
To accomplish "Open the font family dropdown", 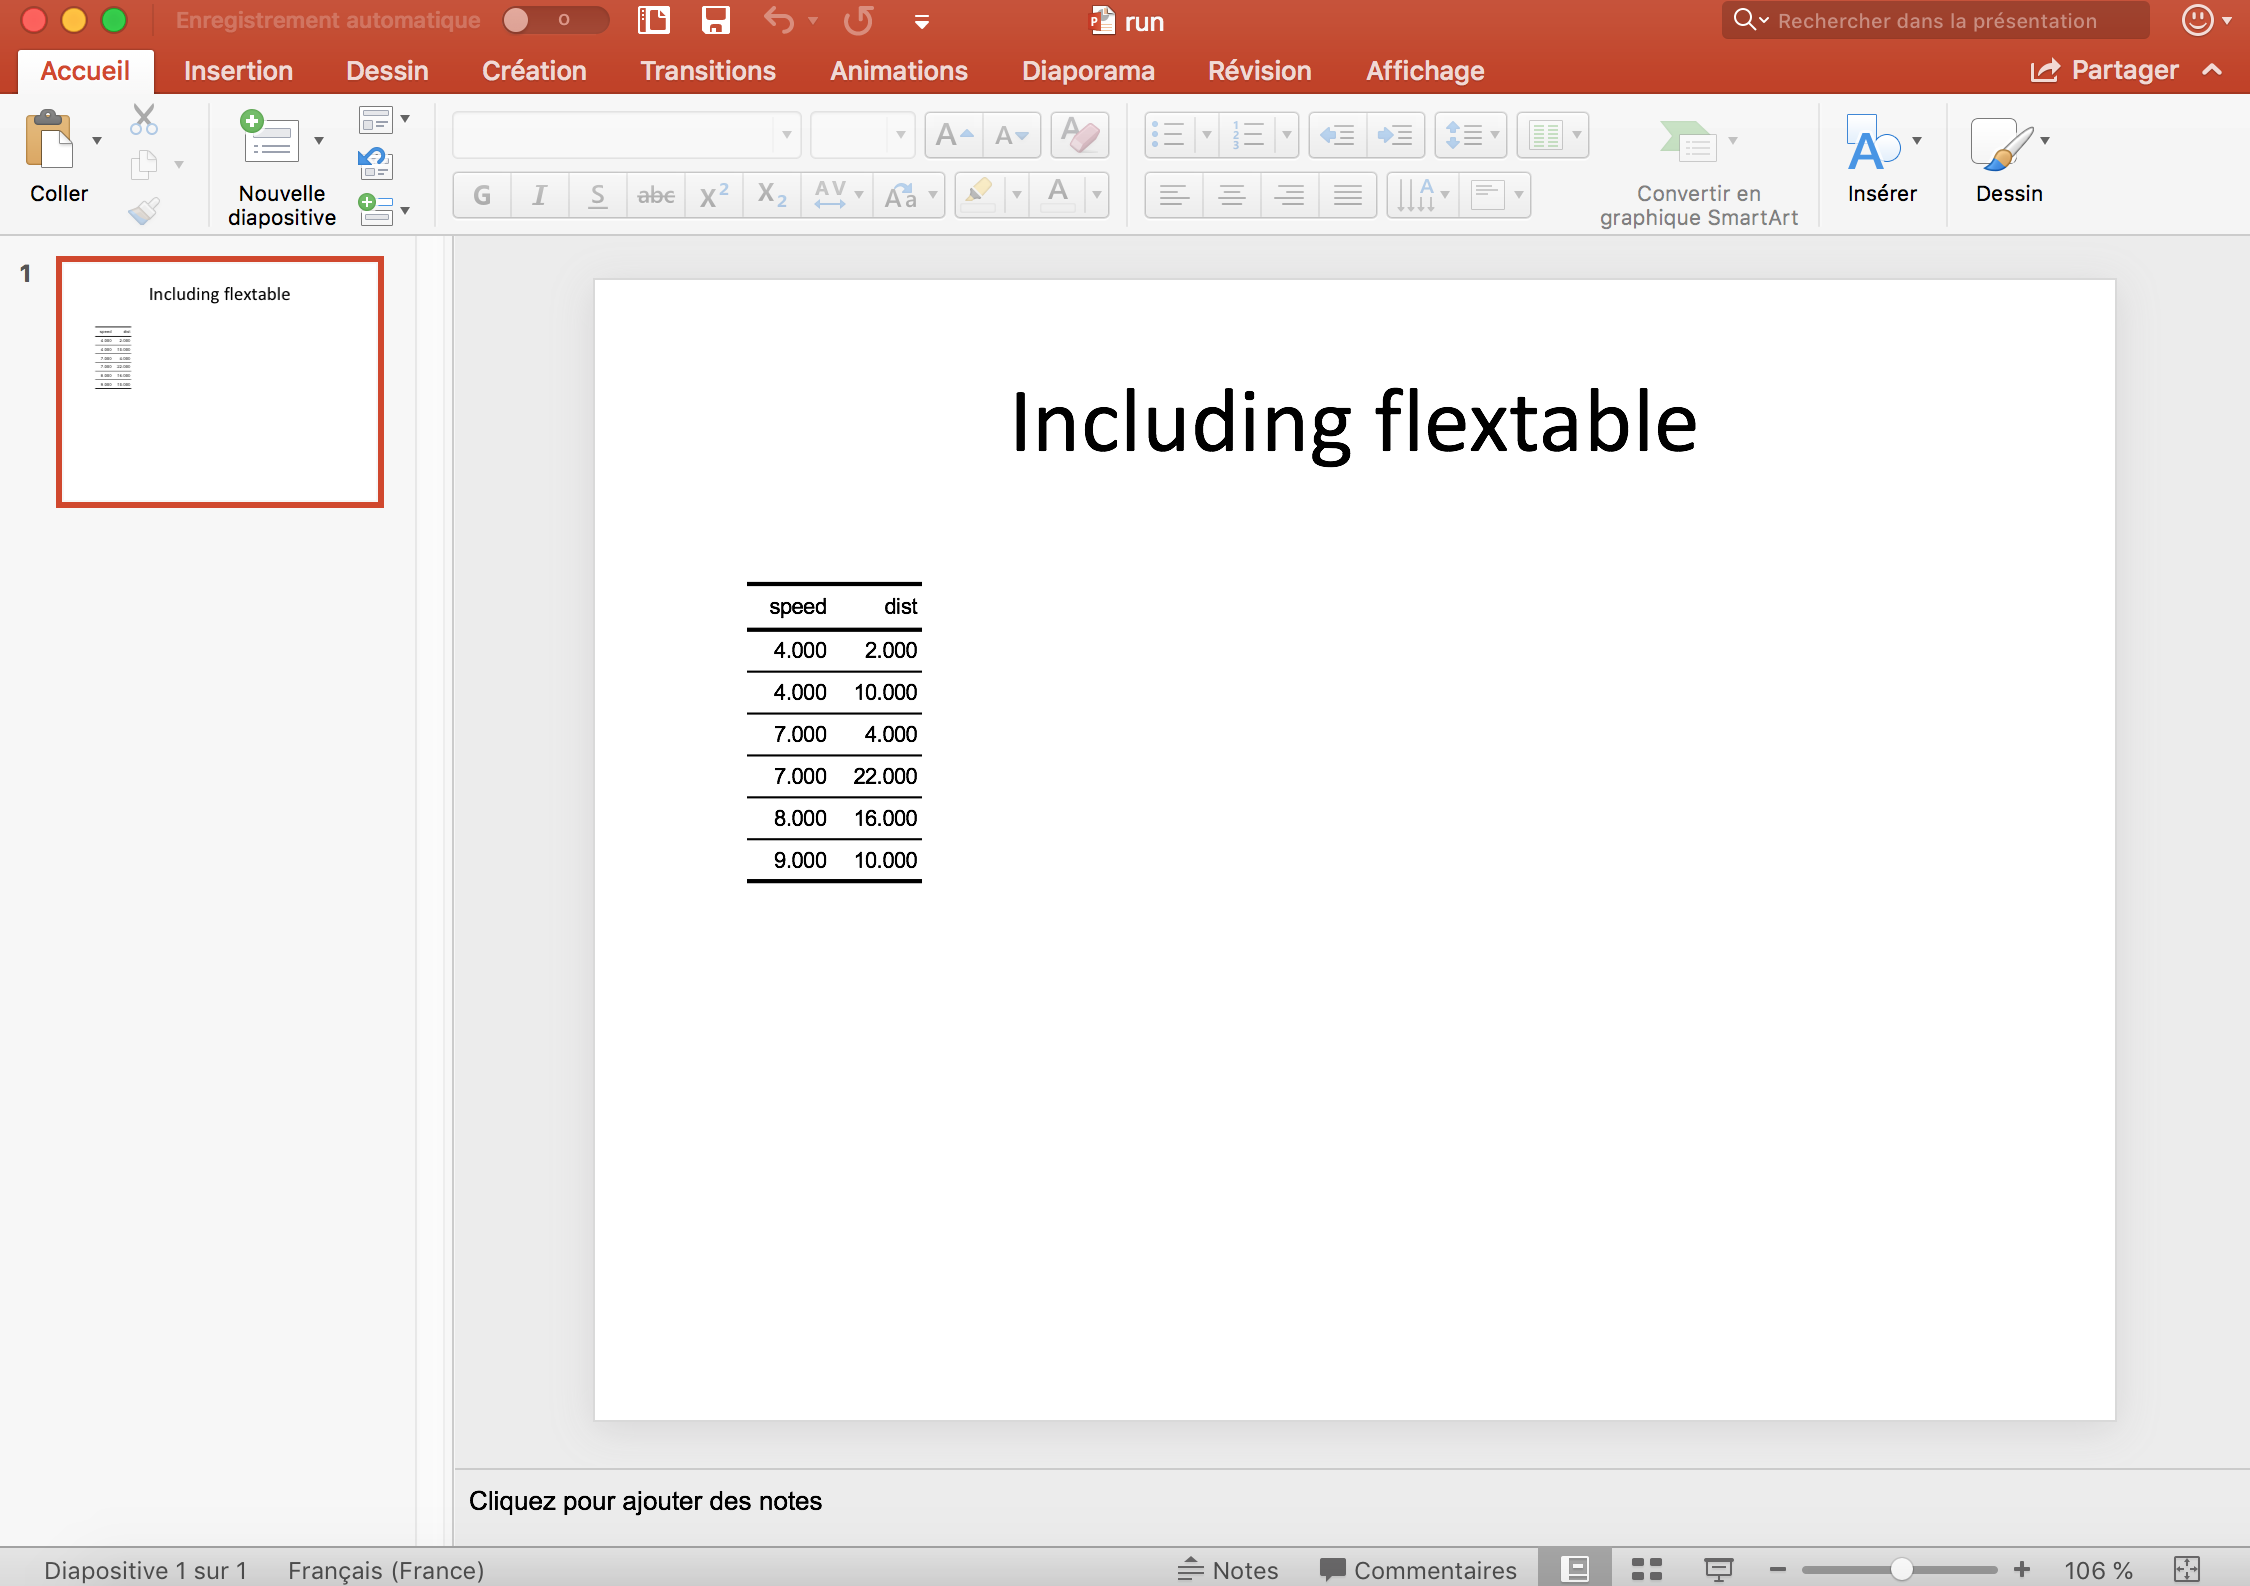I will 787,134.
